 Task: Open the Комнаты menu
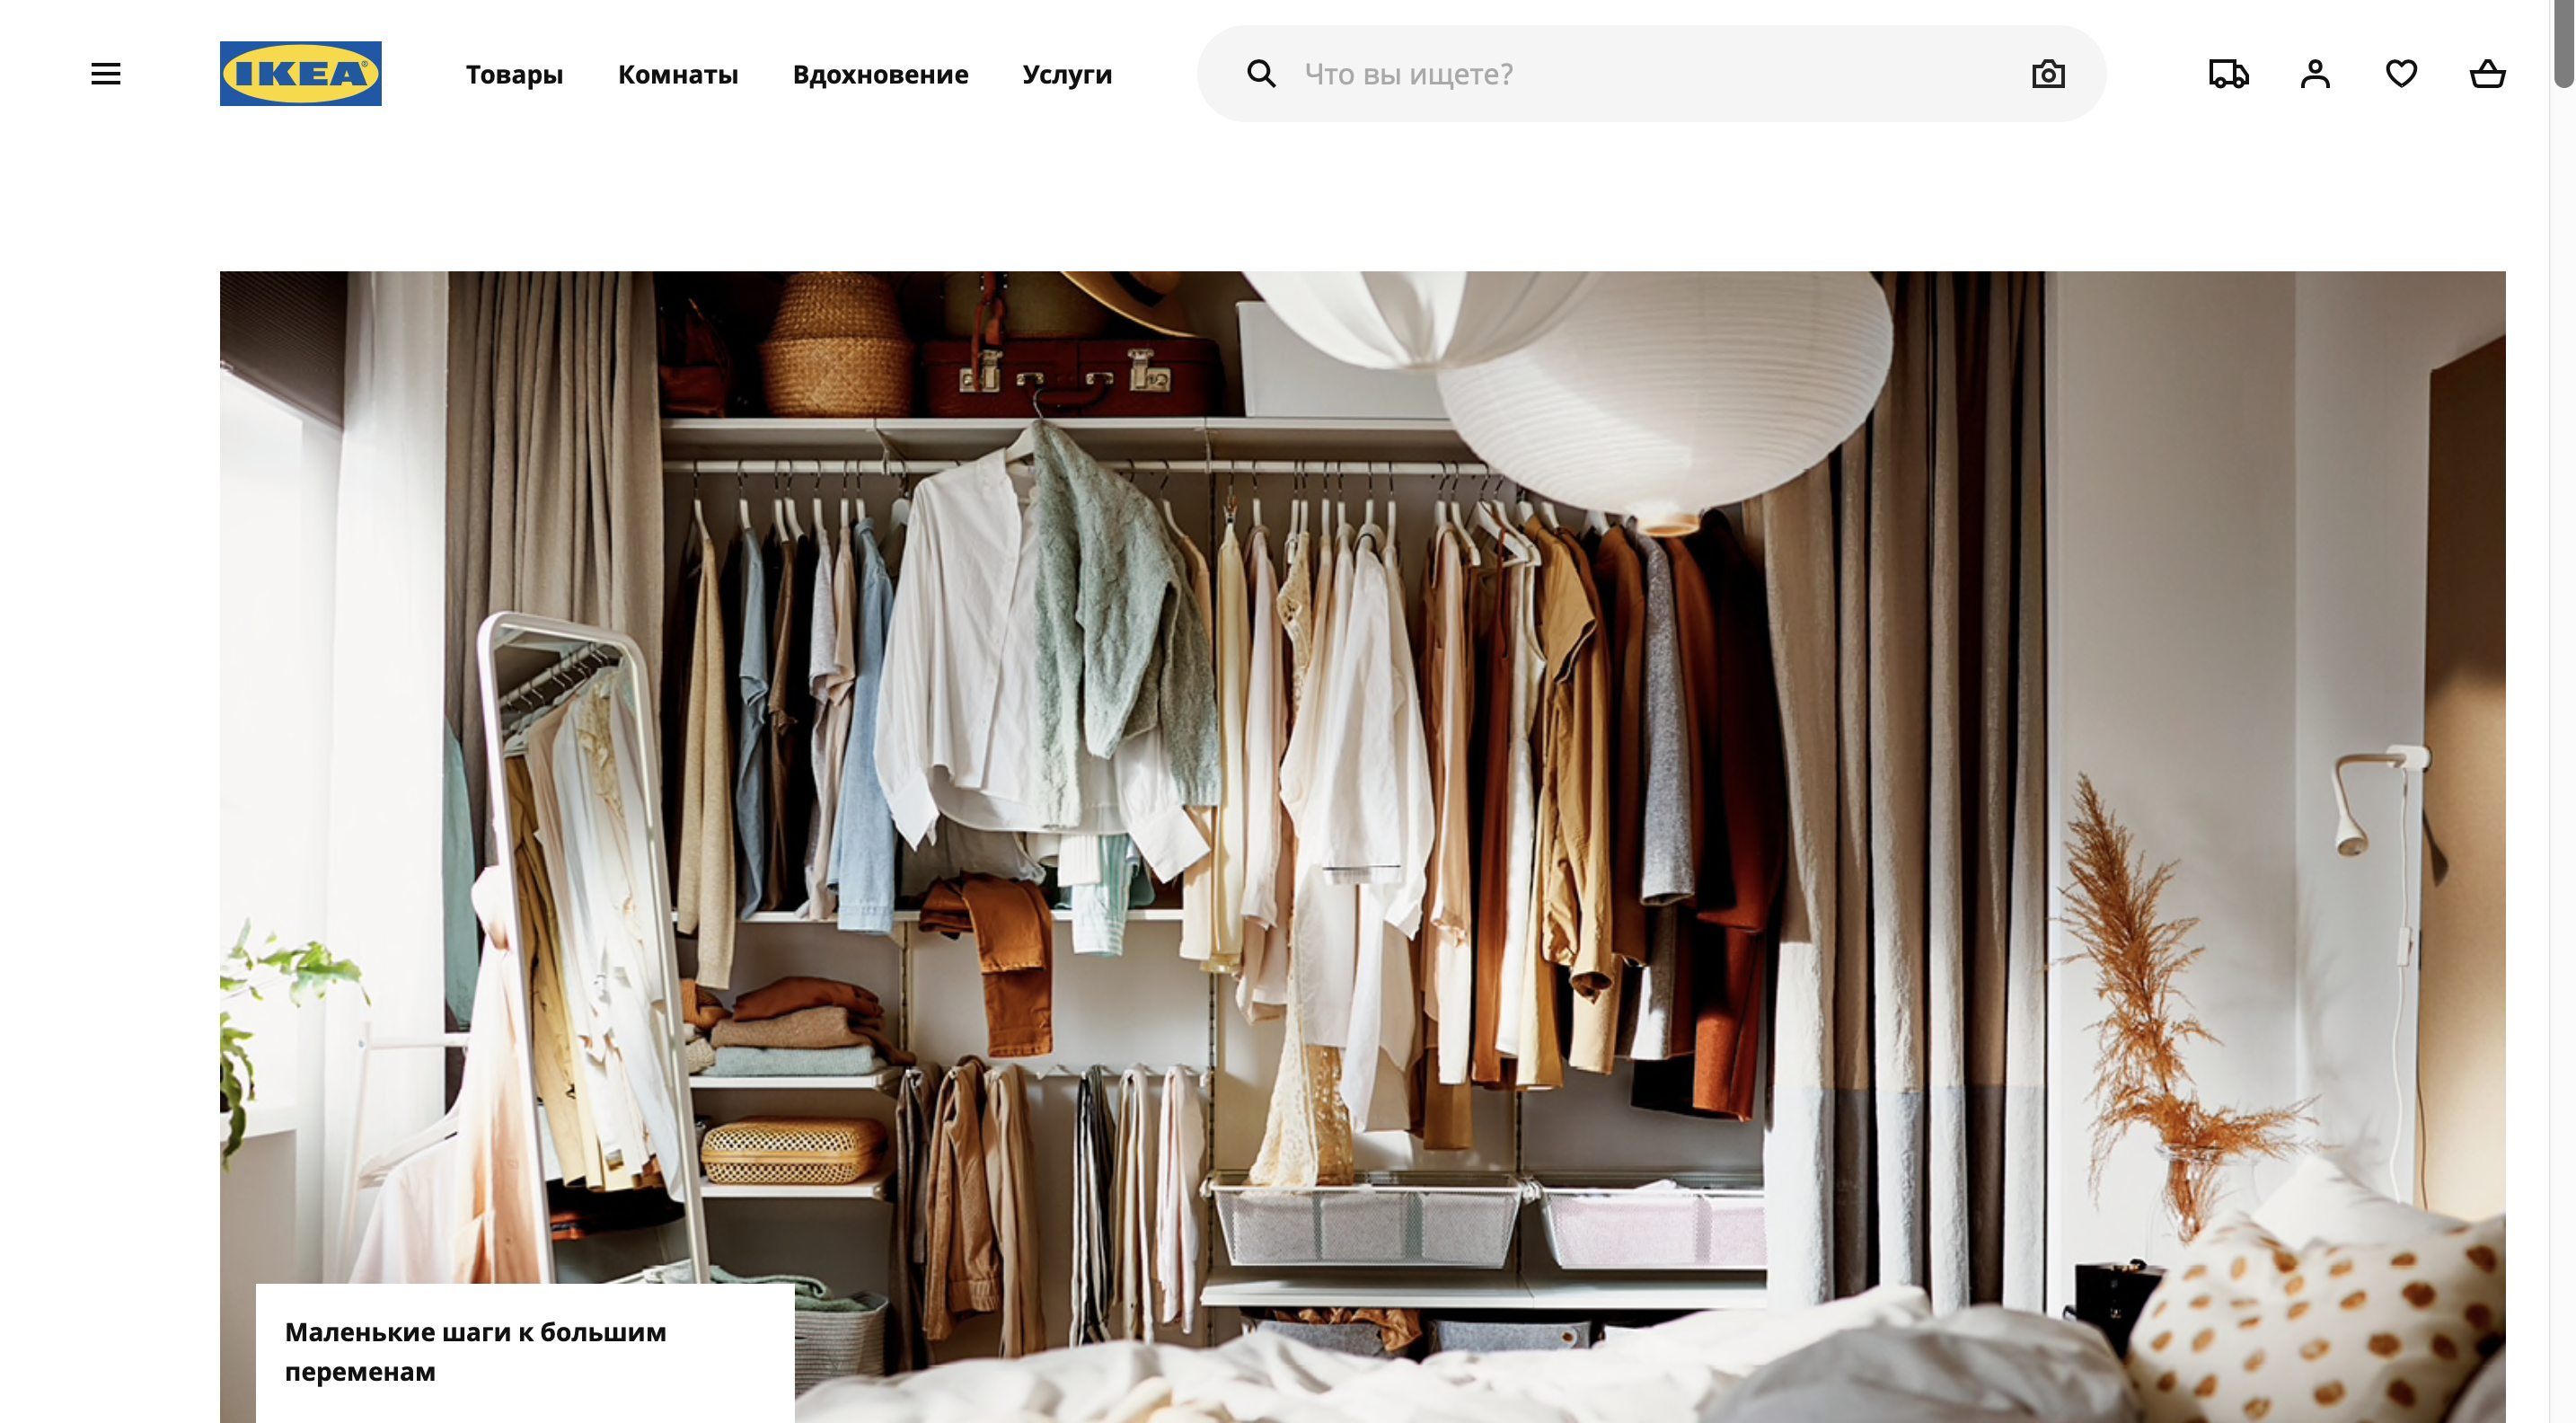click(678, 75)
